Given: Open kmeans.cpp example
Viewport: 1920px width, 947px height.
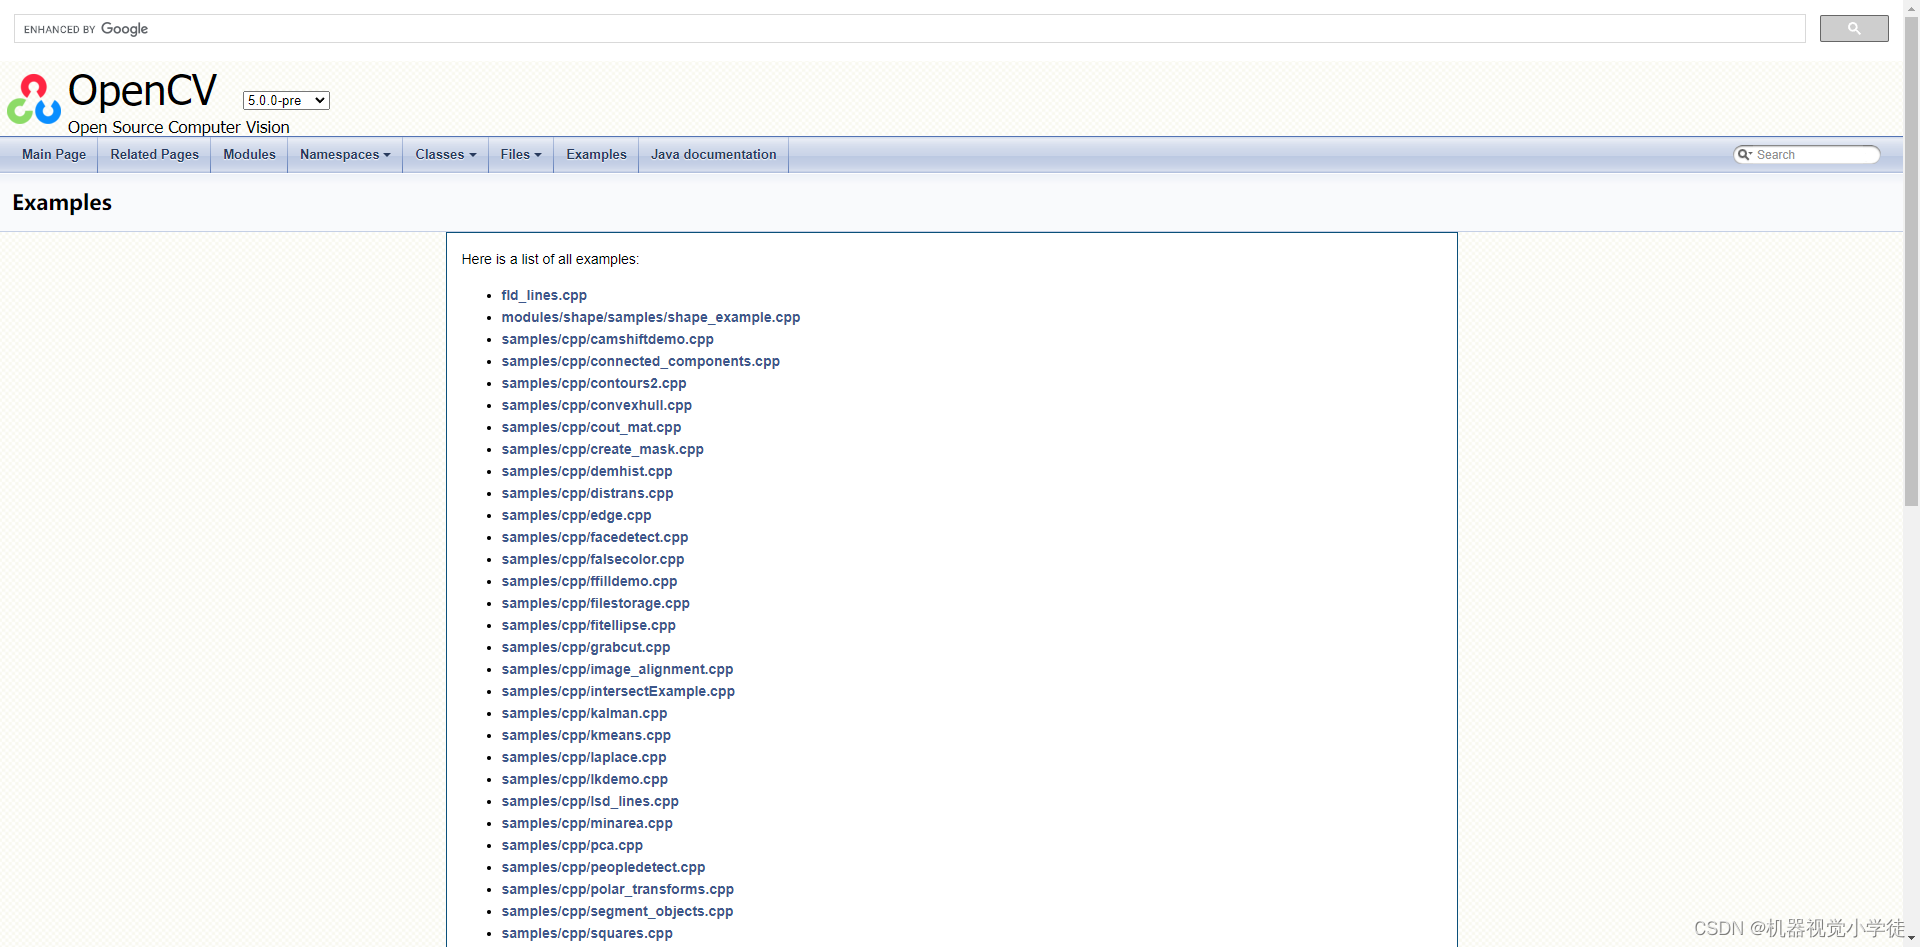Looking at the screenshot, I should click(587, 735).
